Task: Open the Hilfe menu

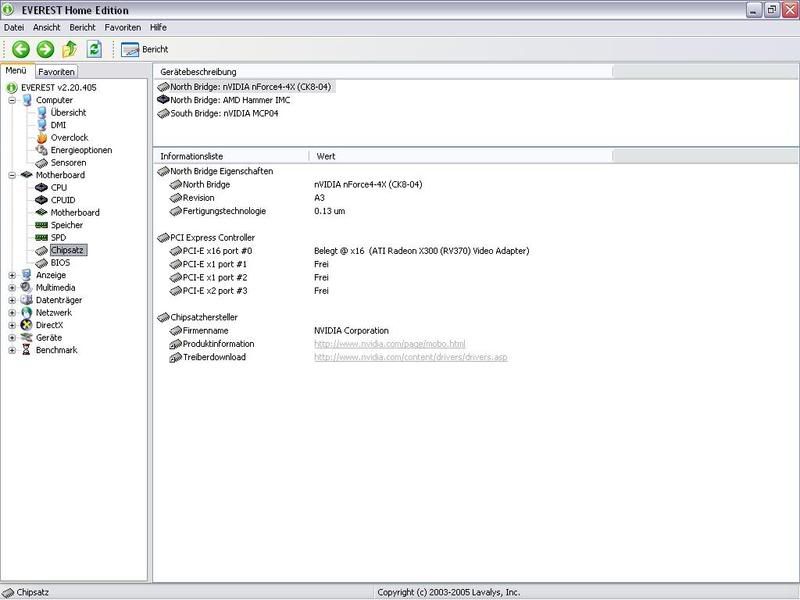Action: [x=158, y=28]
